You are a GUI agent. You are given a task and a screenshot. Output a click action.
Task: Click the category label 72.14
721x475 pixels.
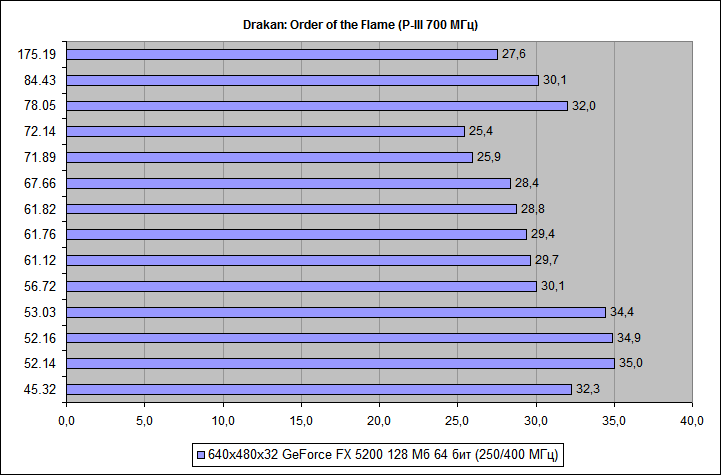click(x=40, y=132)
